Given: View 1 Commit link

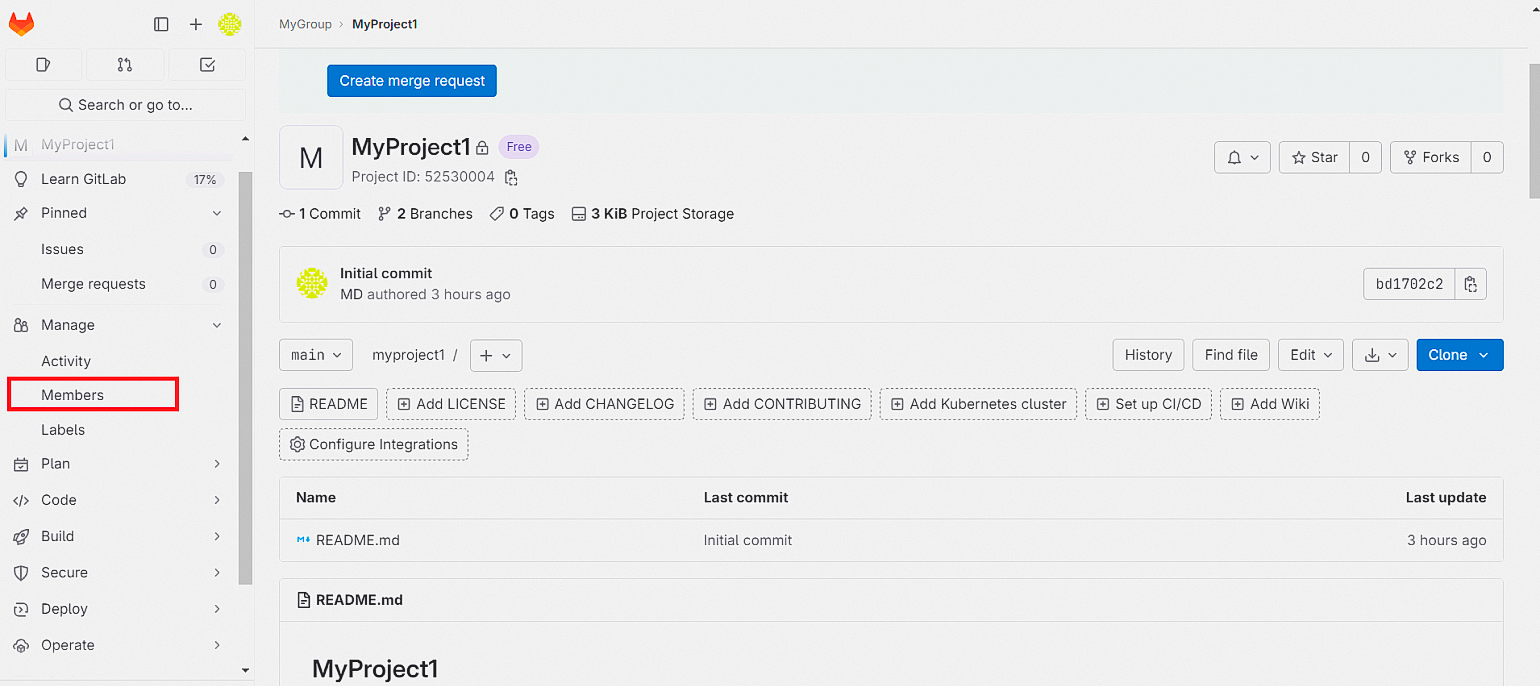Looking at the screenshot, I should pos(320,214).
